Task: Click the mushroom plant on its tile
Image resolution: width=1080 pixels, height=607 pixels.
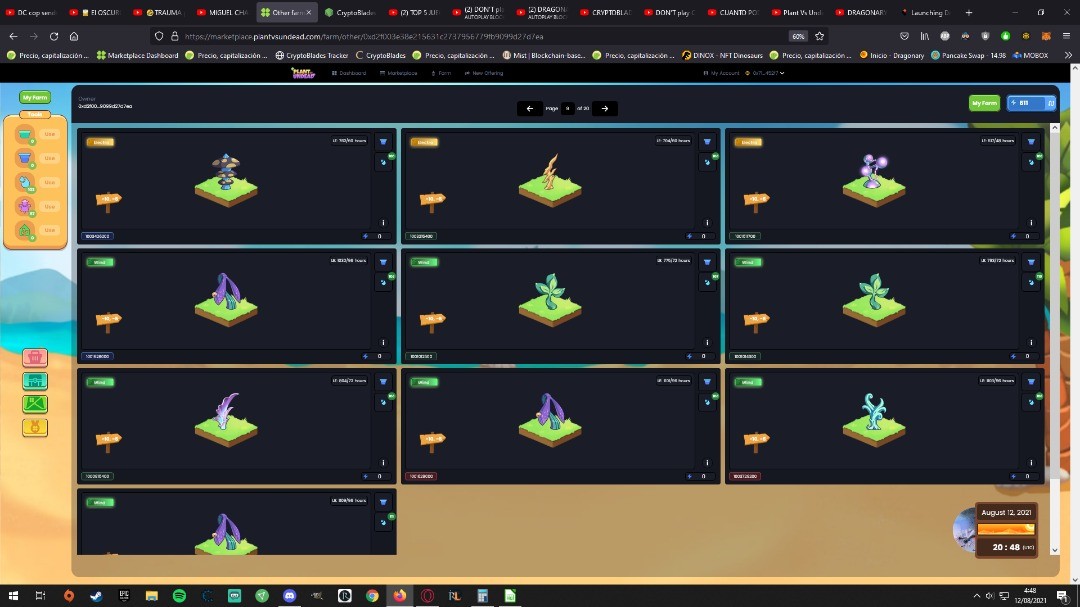Action: pos(226,172)
